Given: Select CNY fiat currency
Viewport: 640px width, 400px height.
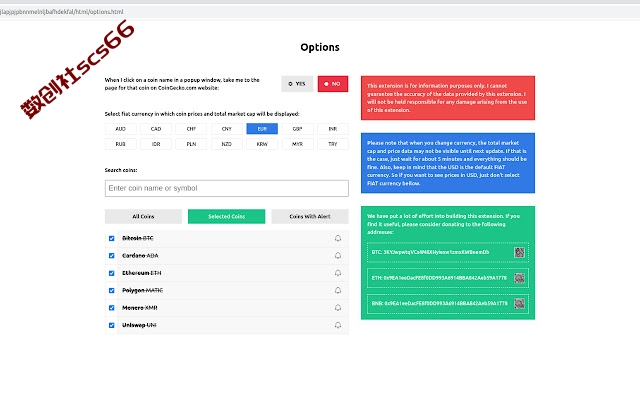Looking at the screenshot, I should click(x=227, y=129).
